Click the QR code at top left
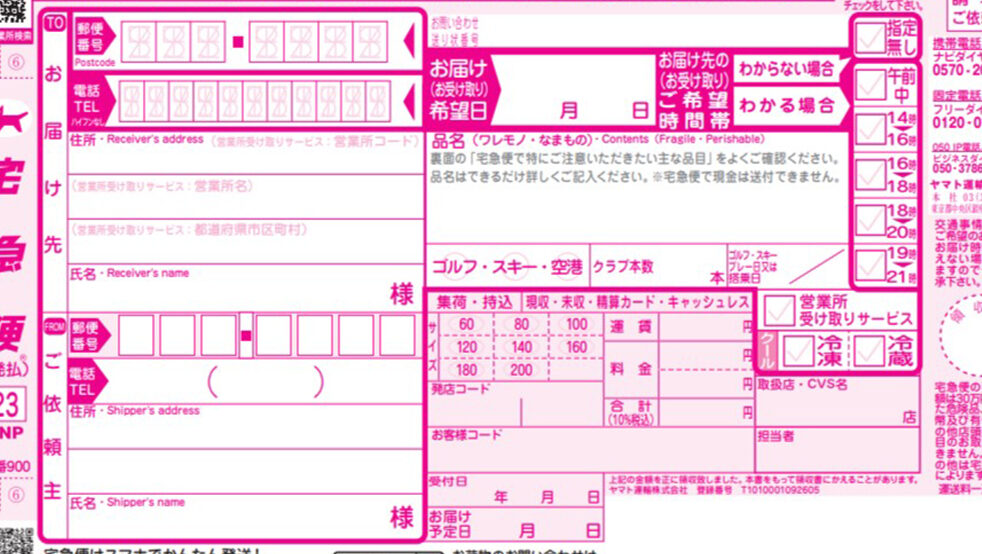The height and width of the screenshot is (554, 982). pos(14,13)
